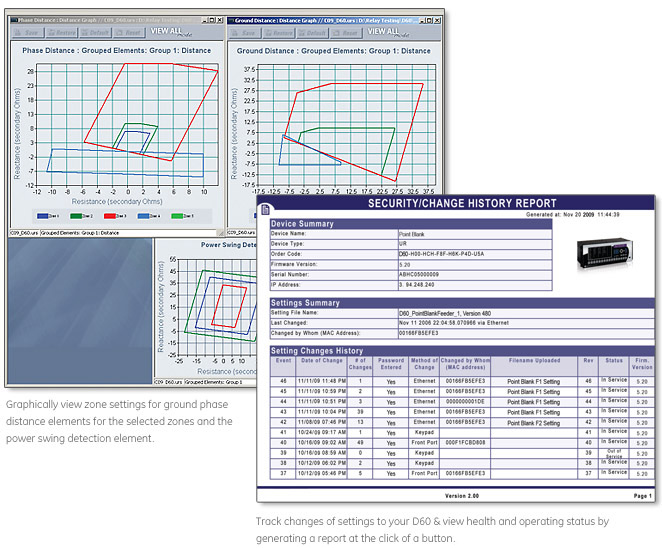The image size is (662, 548).
Task: Click Default in the Phase Distance window
Action: coord(95,32)
